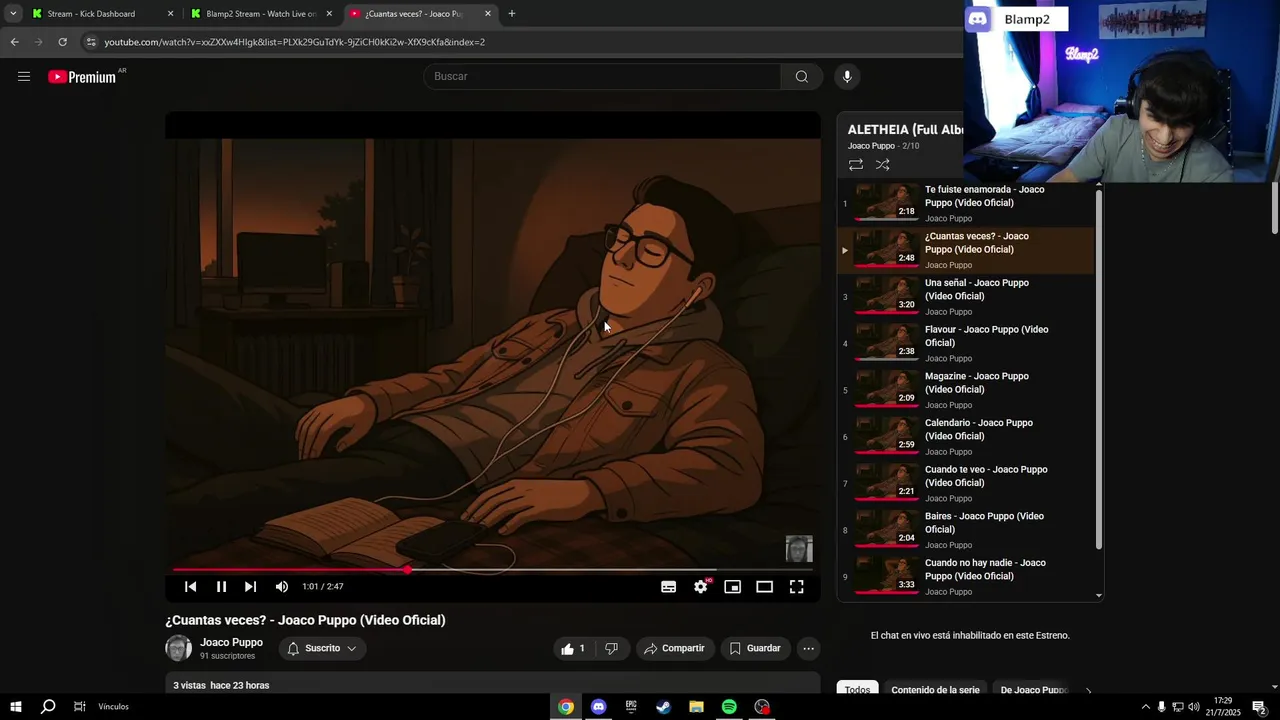1280x720 pixels.
Task: Skip to next video in player
Action: pos(250,587)
